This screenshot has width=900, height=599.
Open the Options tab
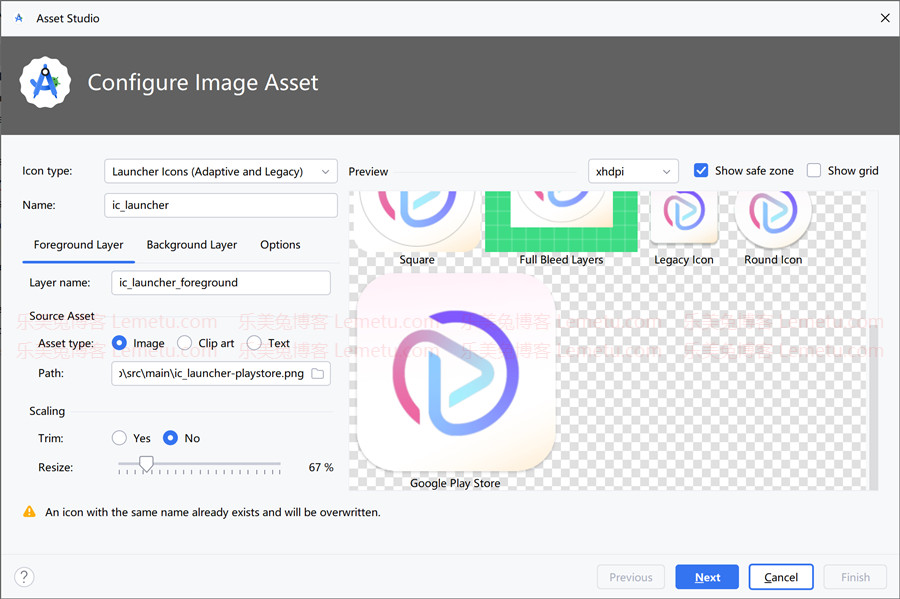(279, 245)
